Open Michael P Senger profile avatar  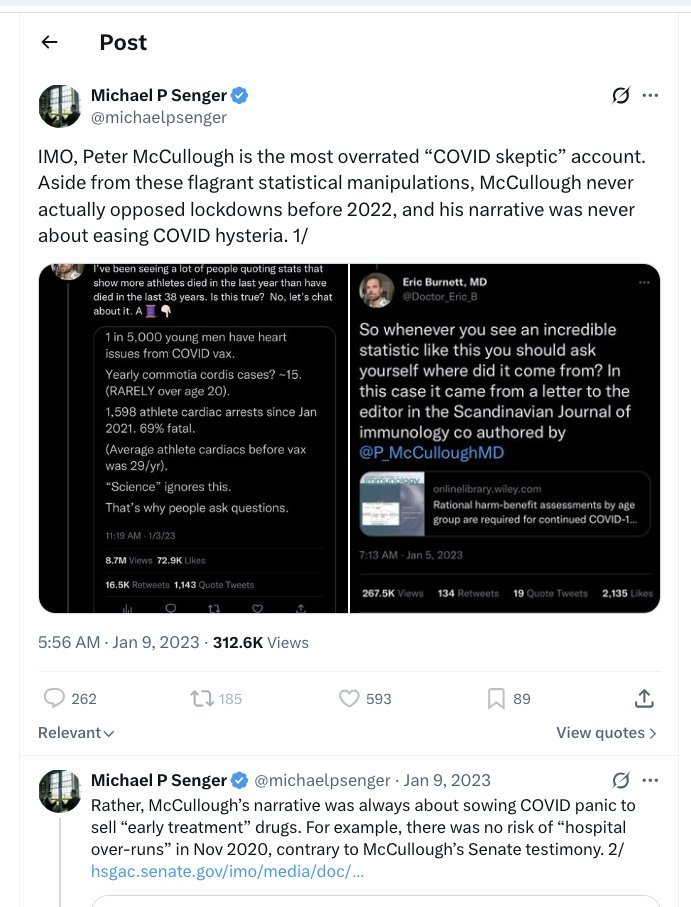[x=60, y=106]
